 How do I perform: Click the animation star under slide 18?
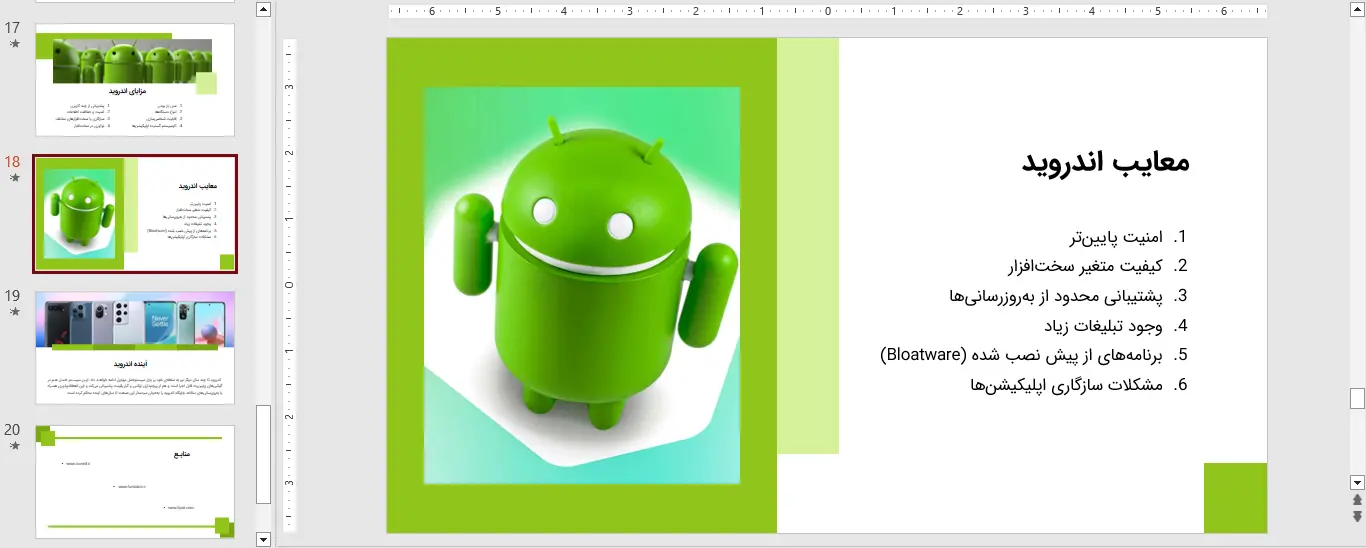coord(14,178)
